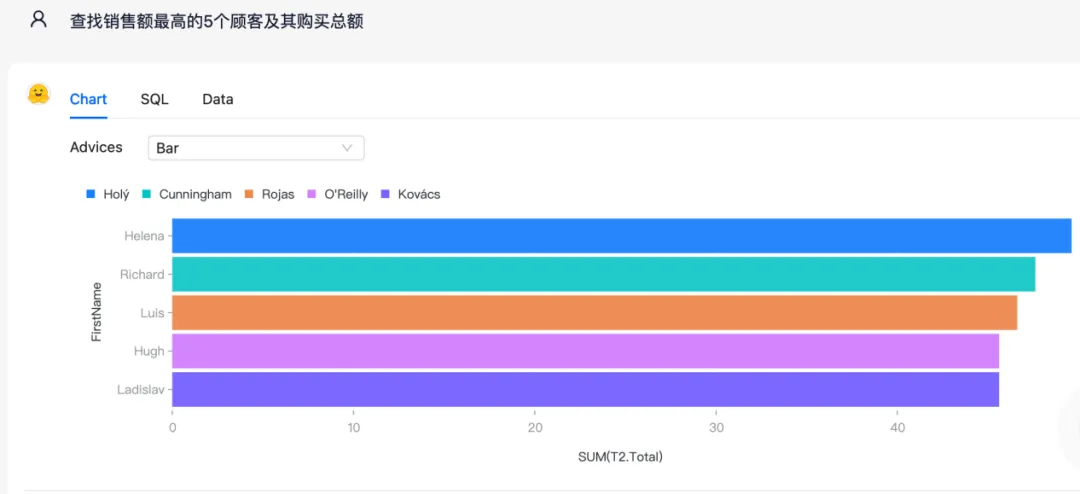Click the Hugh axis label
1080x494 pixels.
click(x=149, y=351)
